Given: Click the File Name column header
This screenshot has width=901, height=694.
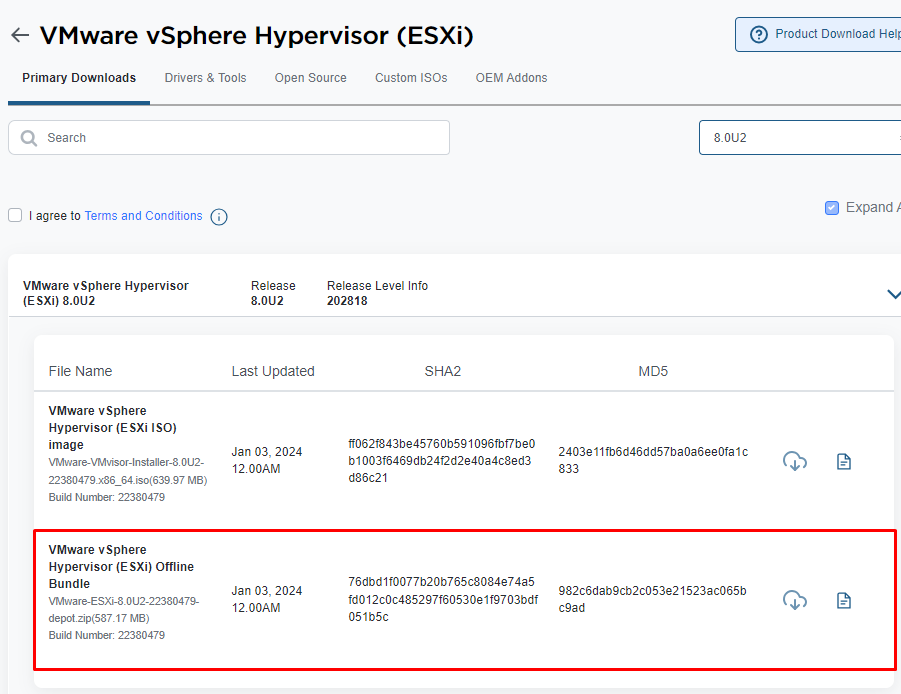Looking at the screenshot, I should click(x=80, y=371).
